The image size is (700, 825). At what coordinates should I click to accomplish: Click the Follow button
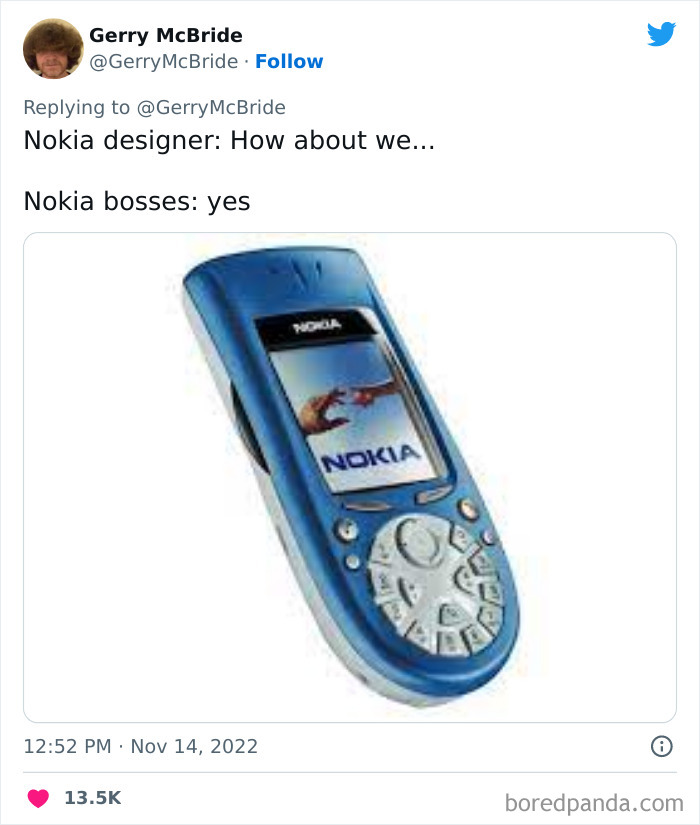coord(290,61)
